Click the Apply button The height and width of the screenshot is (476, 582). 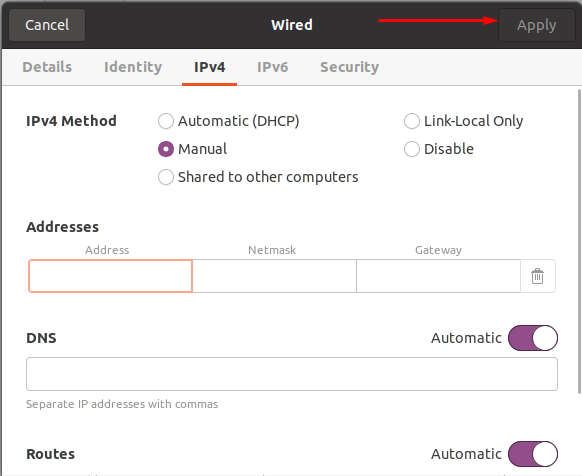click(x=536, y=25)
